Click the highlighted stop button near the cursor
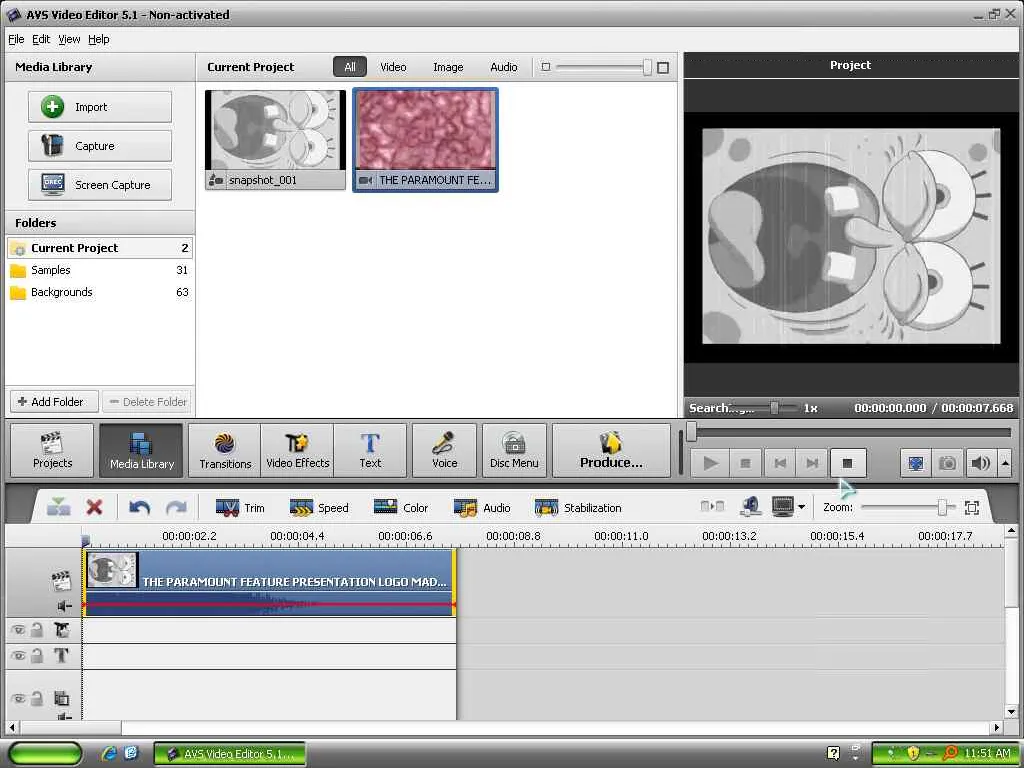This screenshot has height=768, width=1024. [x=848, y=463]
